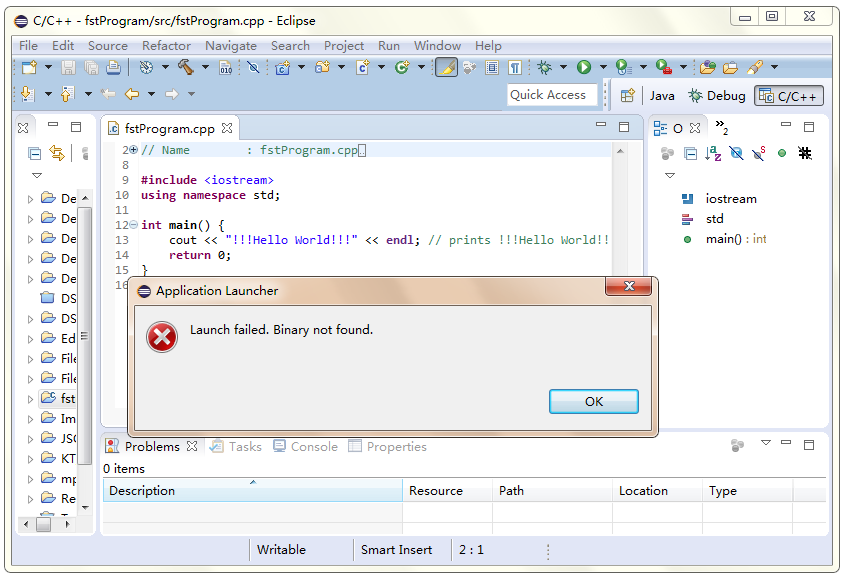
Task: Switch to the Java perspective
Action: 662,96
